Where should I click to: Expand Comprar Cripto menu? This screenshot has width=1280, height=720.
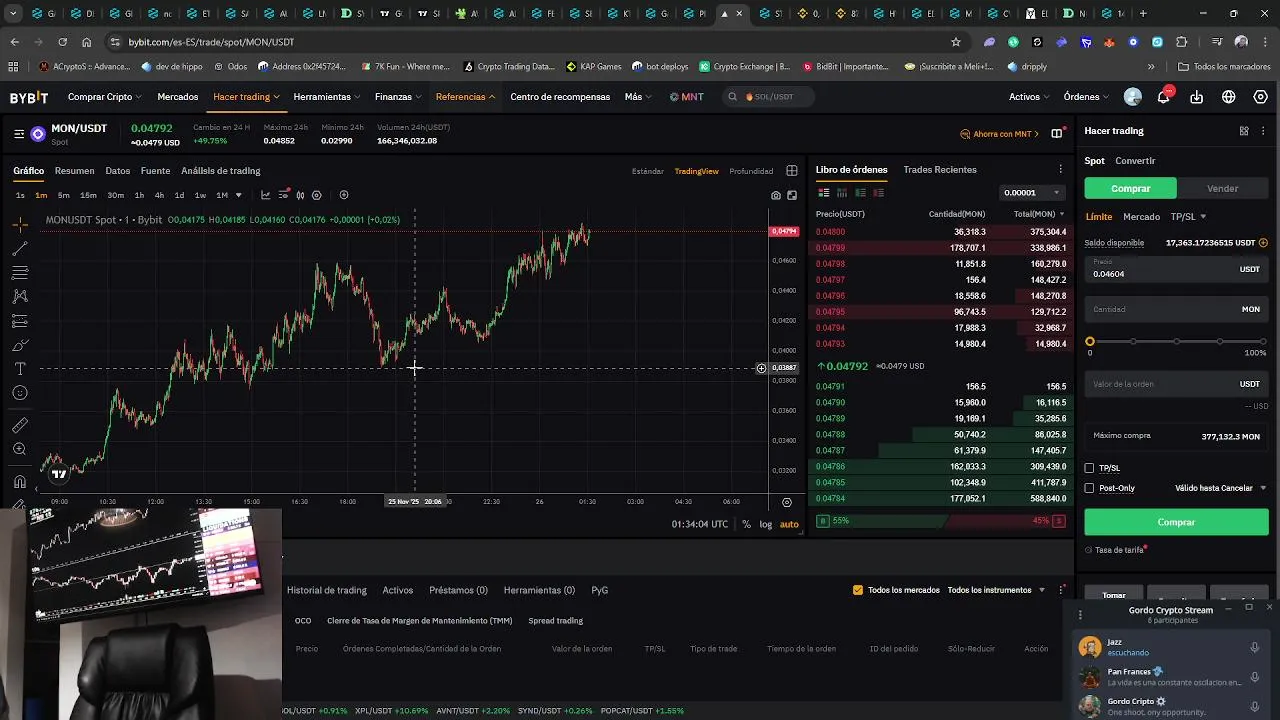coord(105,97)
